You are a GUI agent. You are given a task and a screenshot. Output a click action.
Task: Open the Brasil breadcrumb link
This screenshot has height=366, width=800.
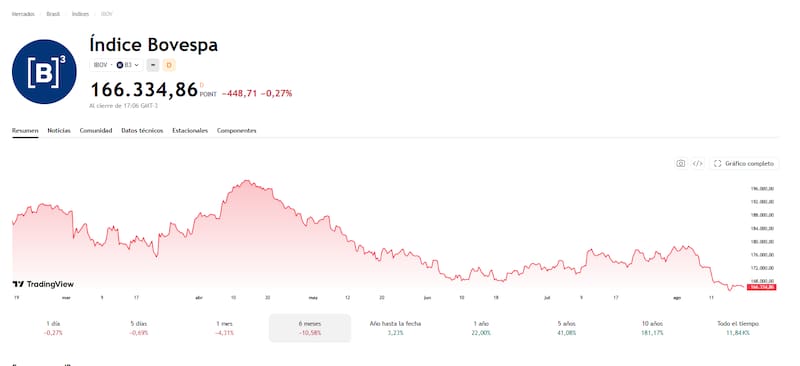coord(53,14)
